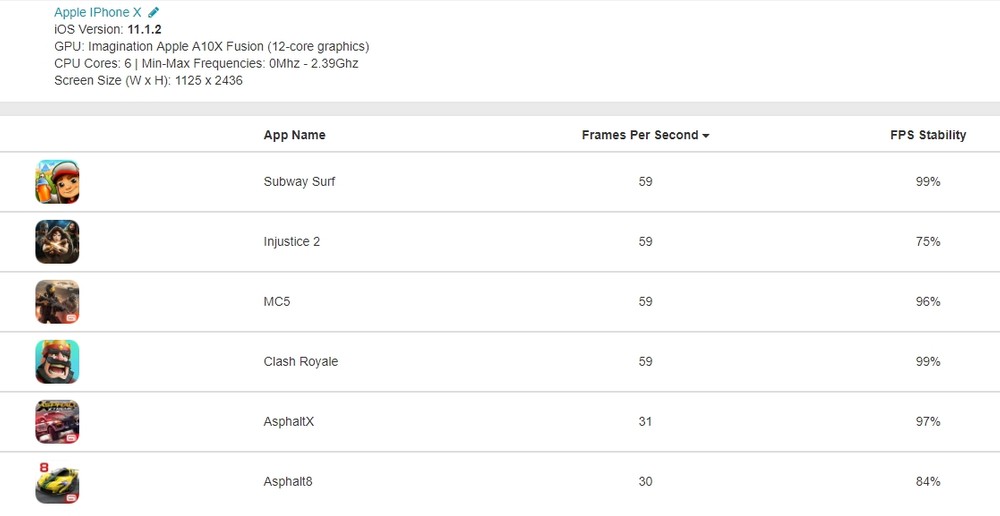Select the Clash Royale app name
1000x516 pixels.
coord(301,362)
